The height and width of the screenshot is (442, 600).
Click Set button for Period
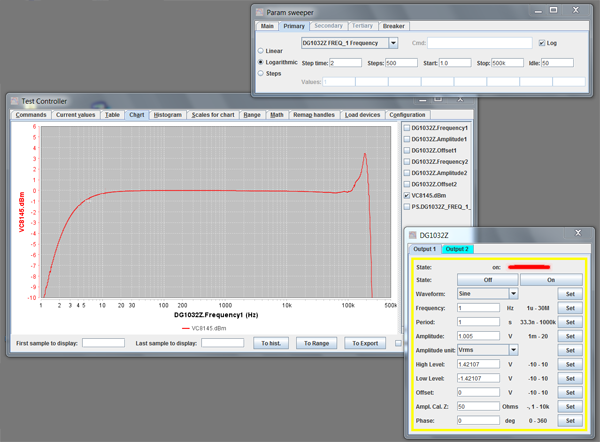pos(570,322)
